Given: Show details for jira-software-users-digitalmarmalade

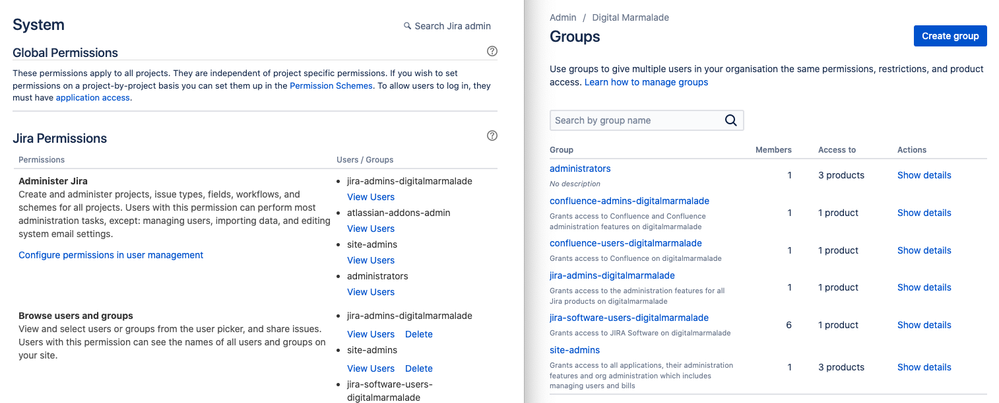Looking at the screenshot, I should 924,325.
